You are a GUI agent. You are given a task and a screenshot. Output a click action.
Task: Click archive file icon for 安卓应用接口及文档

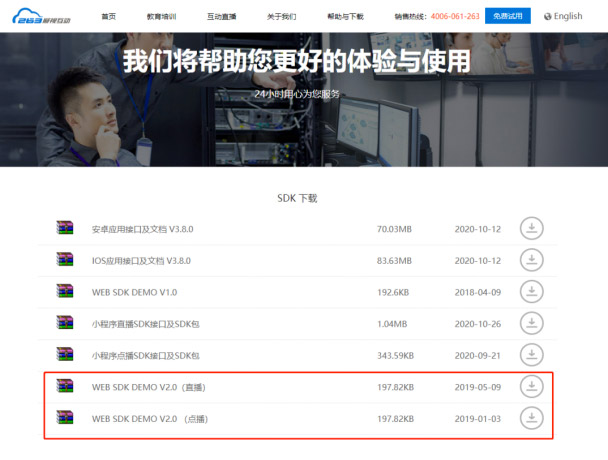coord(65,228)
